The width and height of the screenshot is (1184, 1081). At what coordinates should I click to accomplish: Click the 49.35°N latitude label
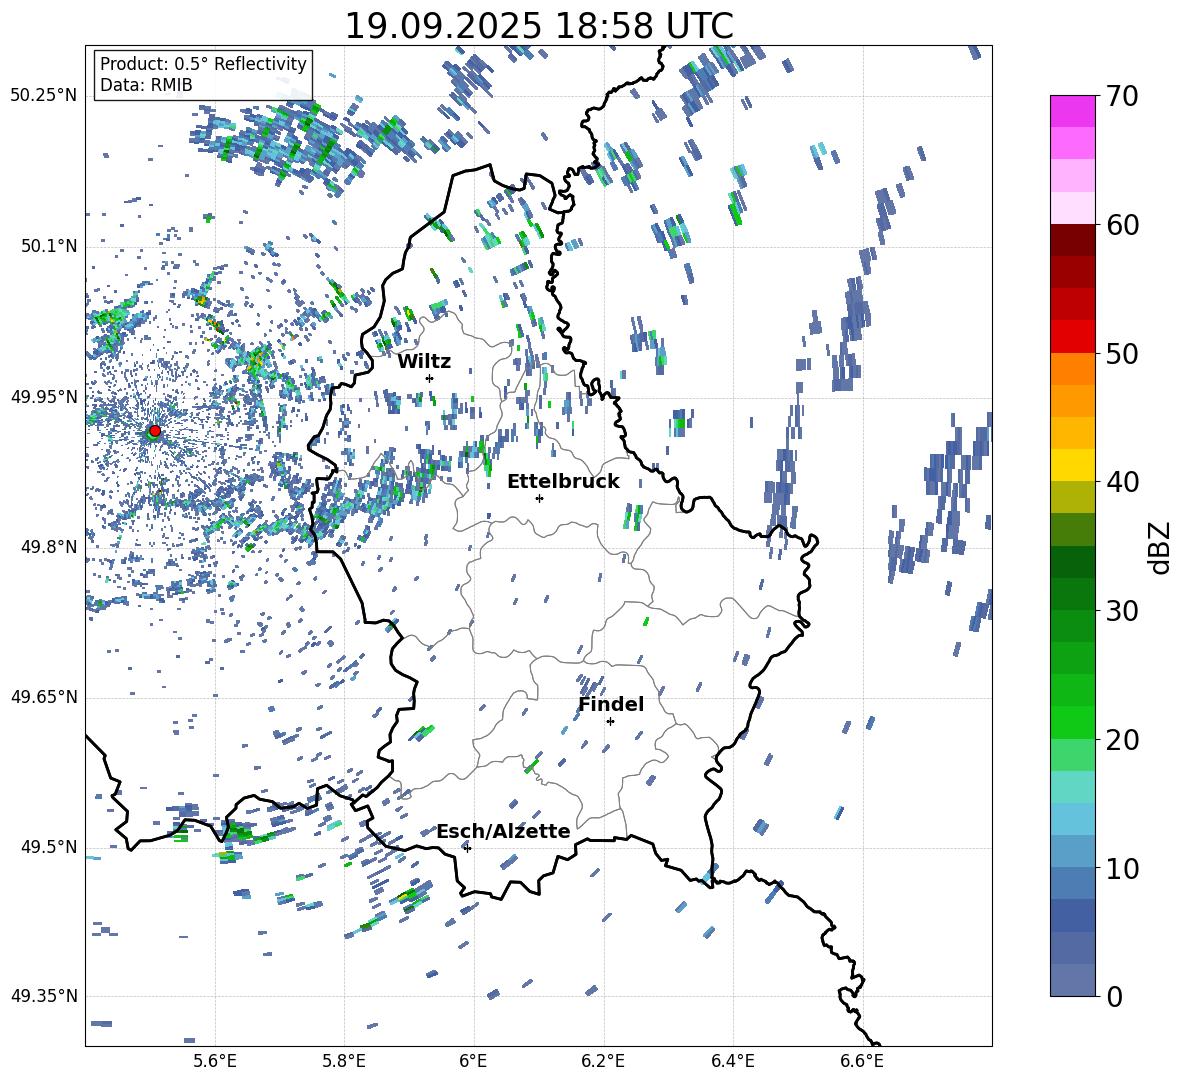(x=44, y=996)
